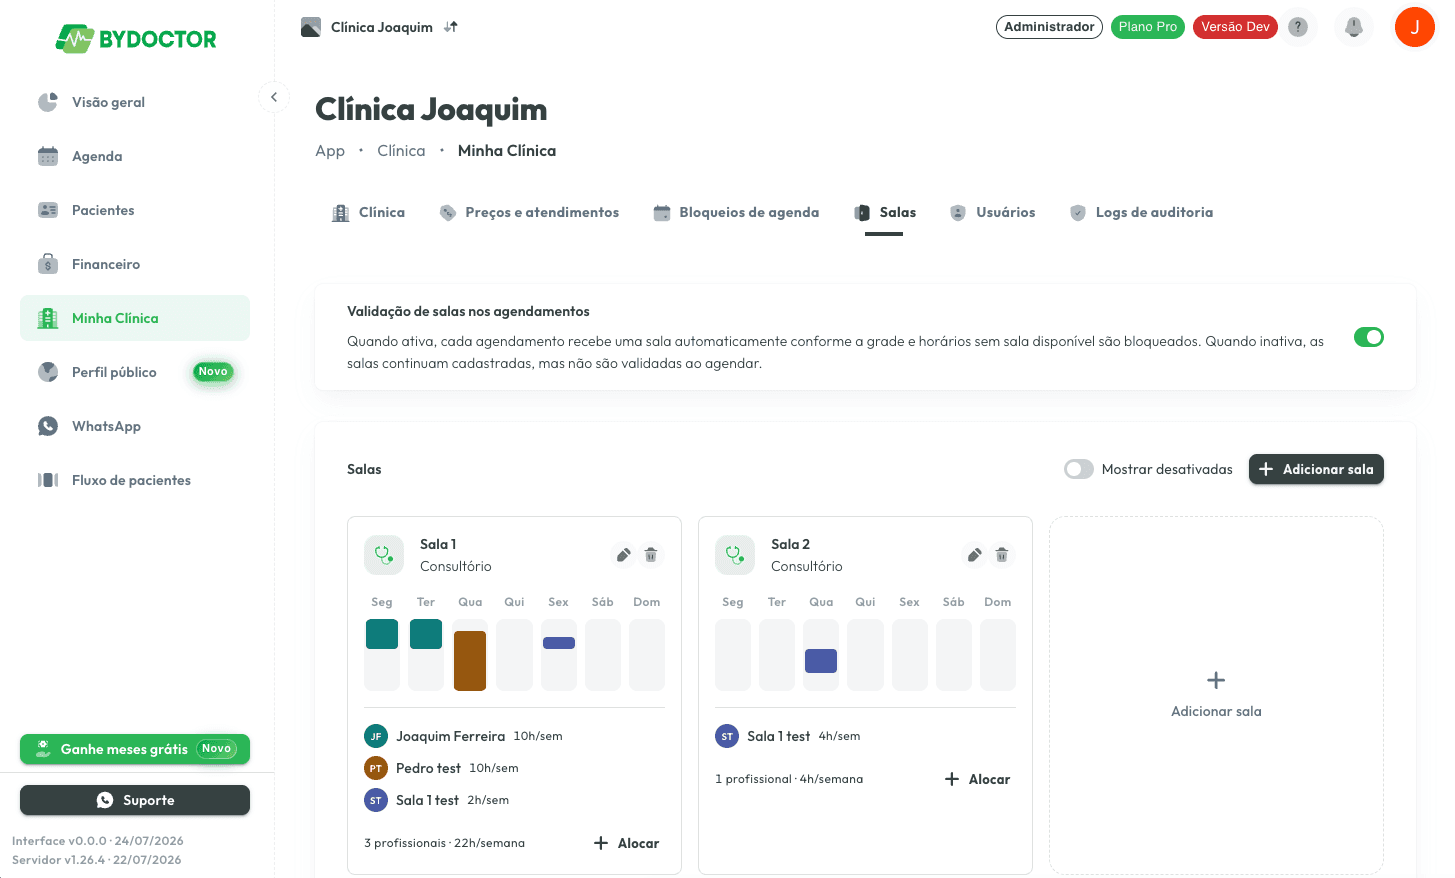Open Perfil público in the sidebar
Image resolution: width=1455 pixels, height=878 pixels.
[x=135, y=372]
